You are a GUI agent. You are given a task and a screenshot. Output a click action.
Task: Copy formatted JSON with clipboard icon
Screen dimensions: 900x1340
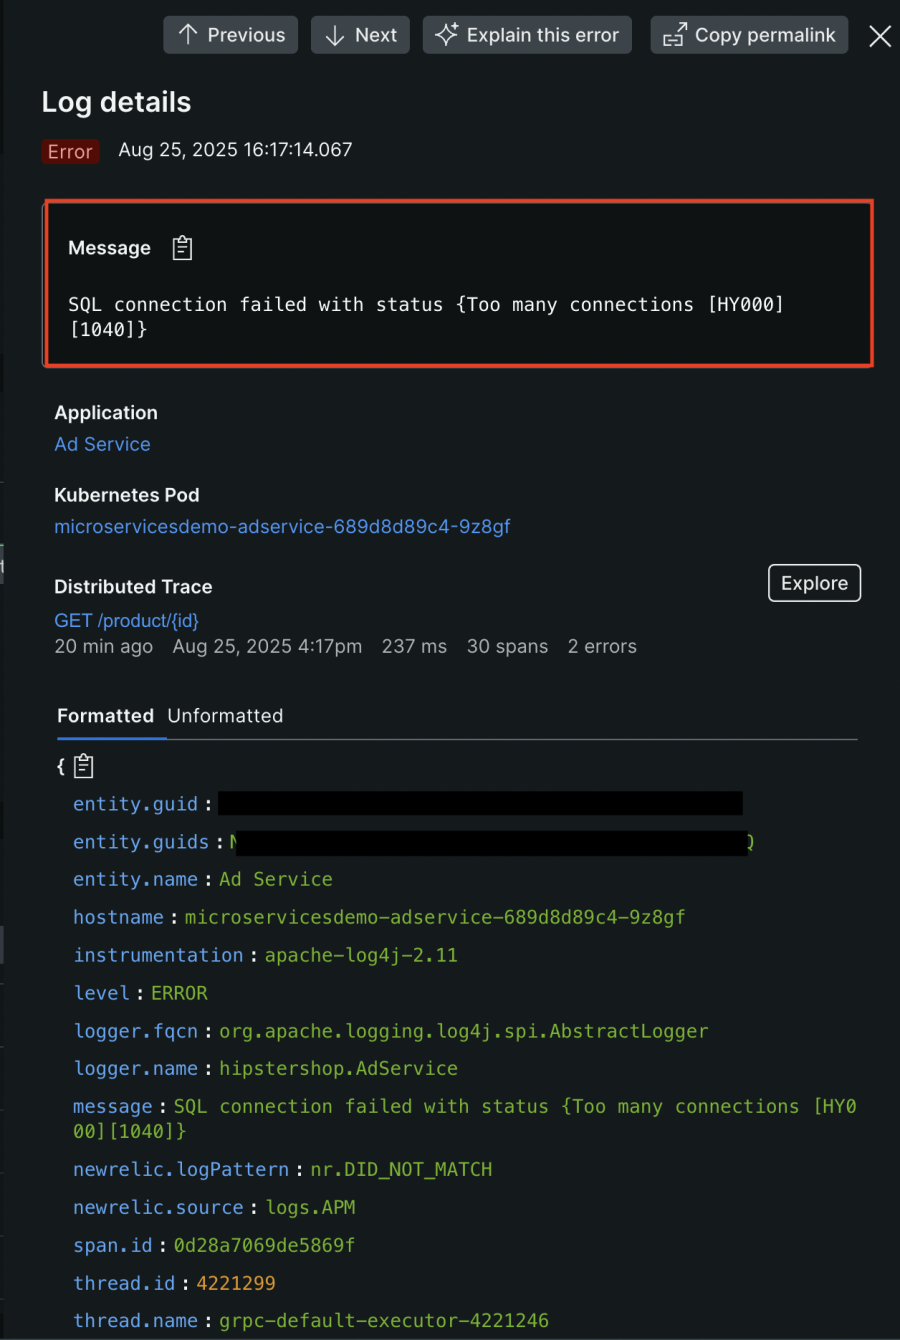84,767
